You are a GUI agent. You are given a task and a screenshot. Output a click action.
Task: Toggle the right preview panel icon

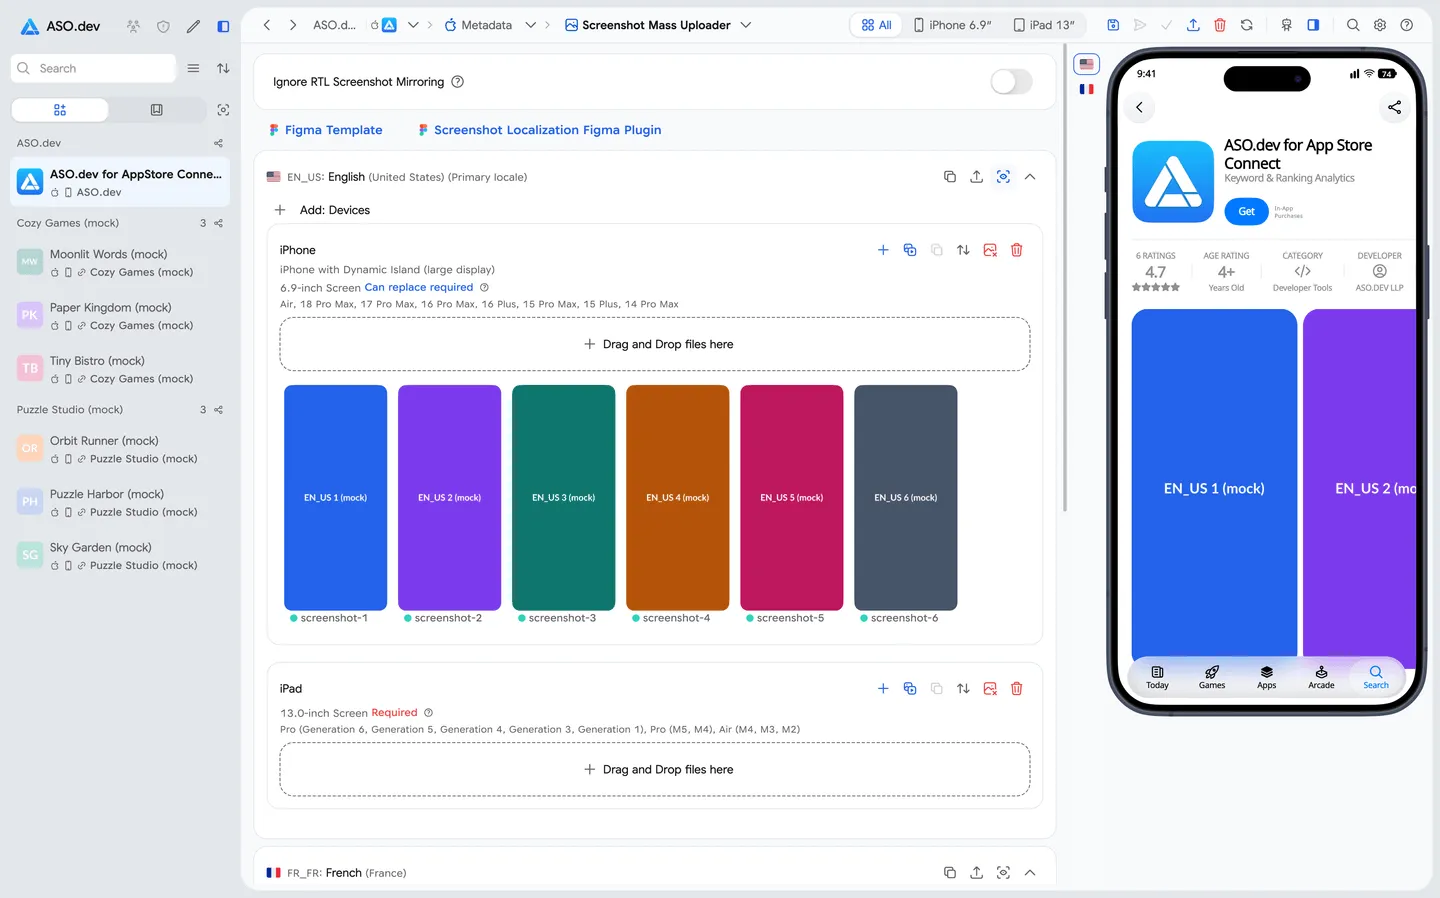coord(1313,25)
